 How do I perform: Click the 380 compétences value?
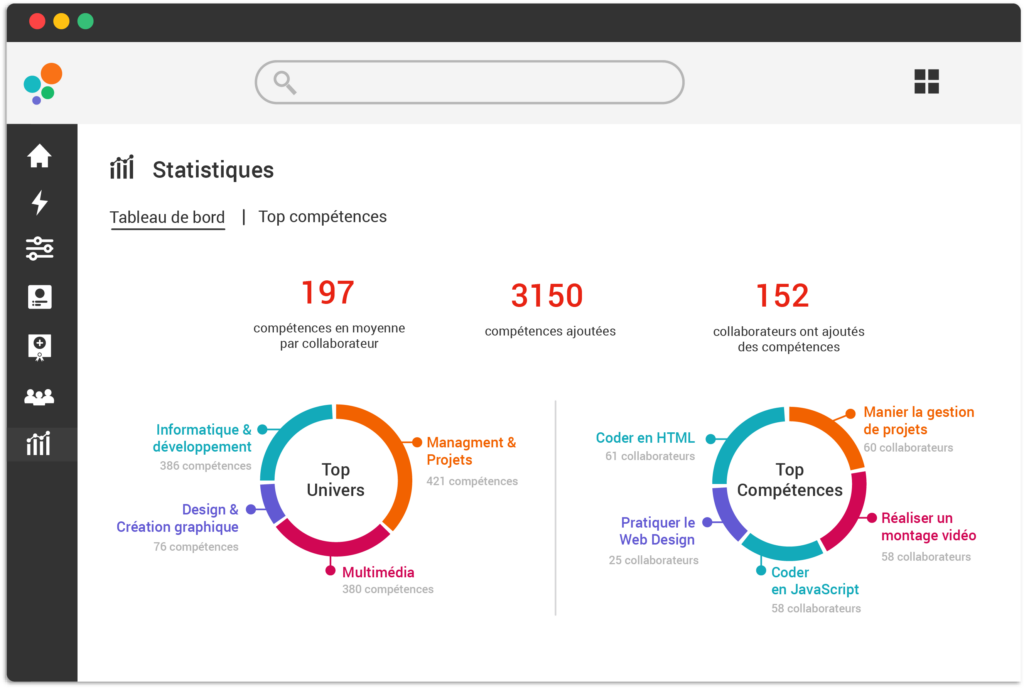click(388, 589)
